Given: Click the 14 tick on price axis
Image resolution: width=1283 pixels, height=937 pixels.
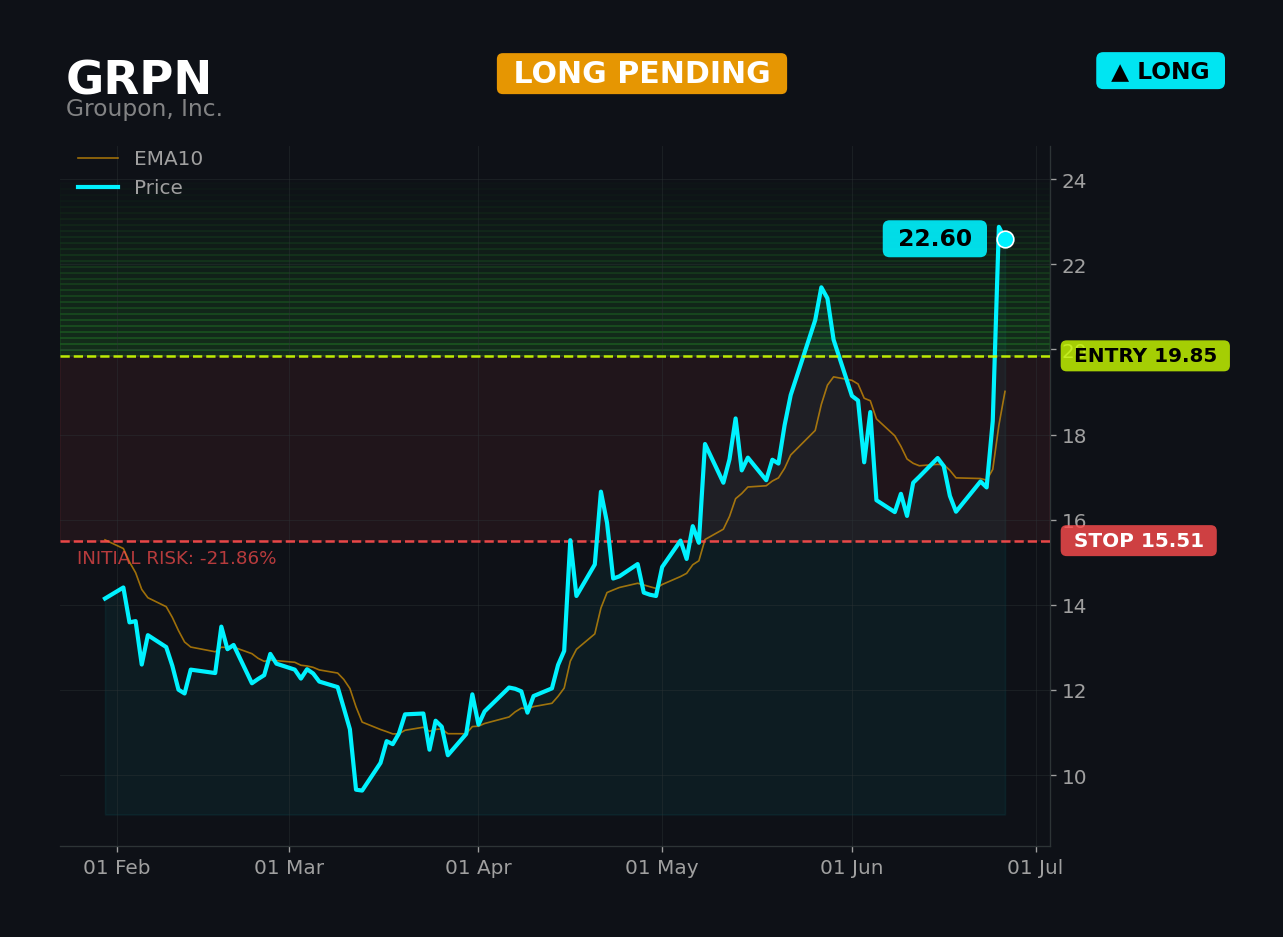Looking at the screenshot, I should [x=1074, y=606].
